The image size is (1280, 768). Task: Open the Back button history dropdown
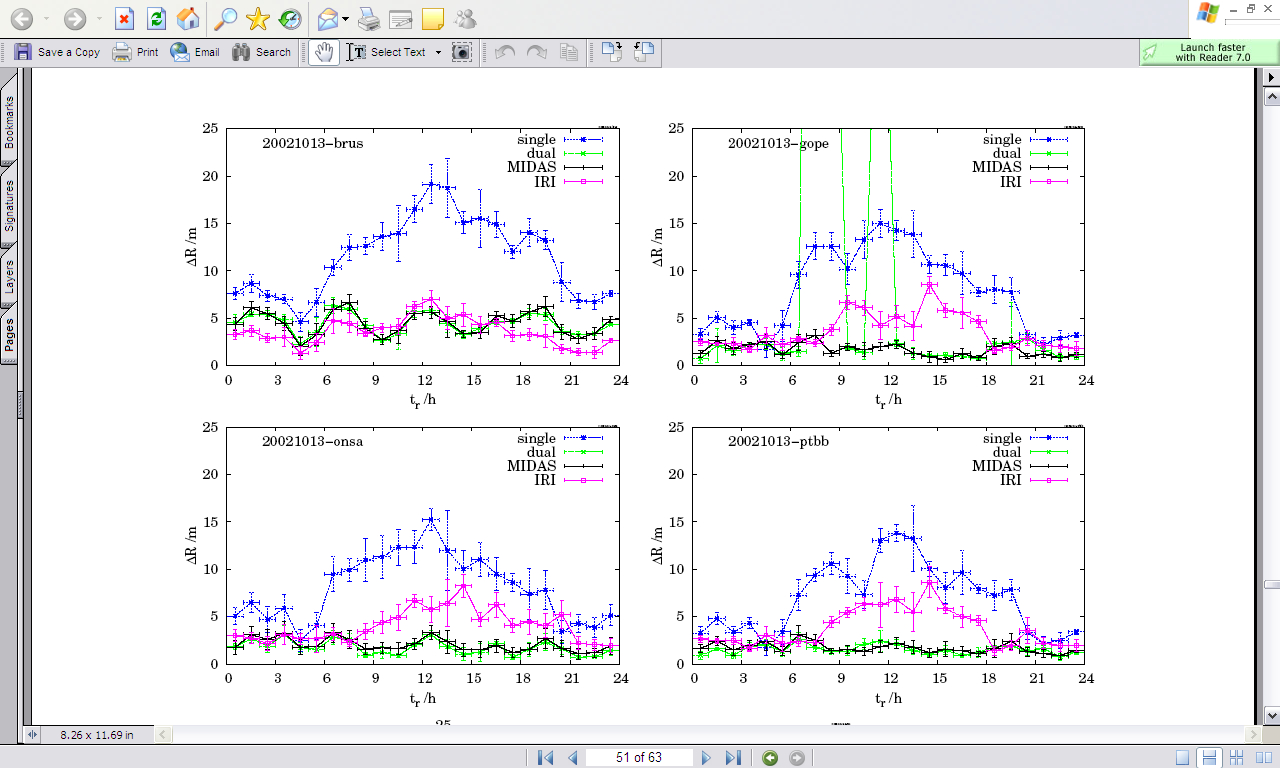[46, 19]
